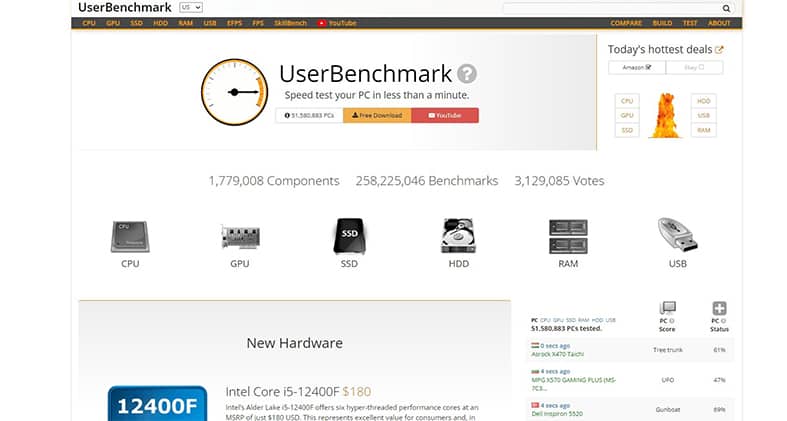Click flag icon of Asrock X470 Taichi entry
787x421 pixels.
click(535, 345)
